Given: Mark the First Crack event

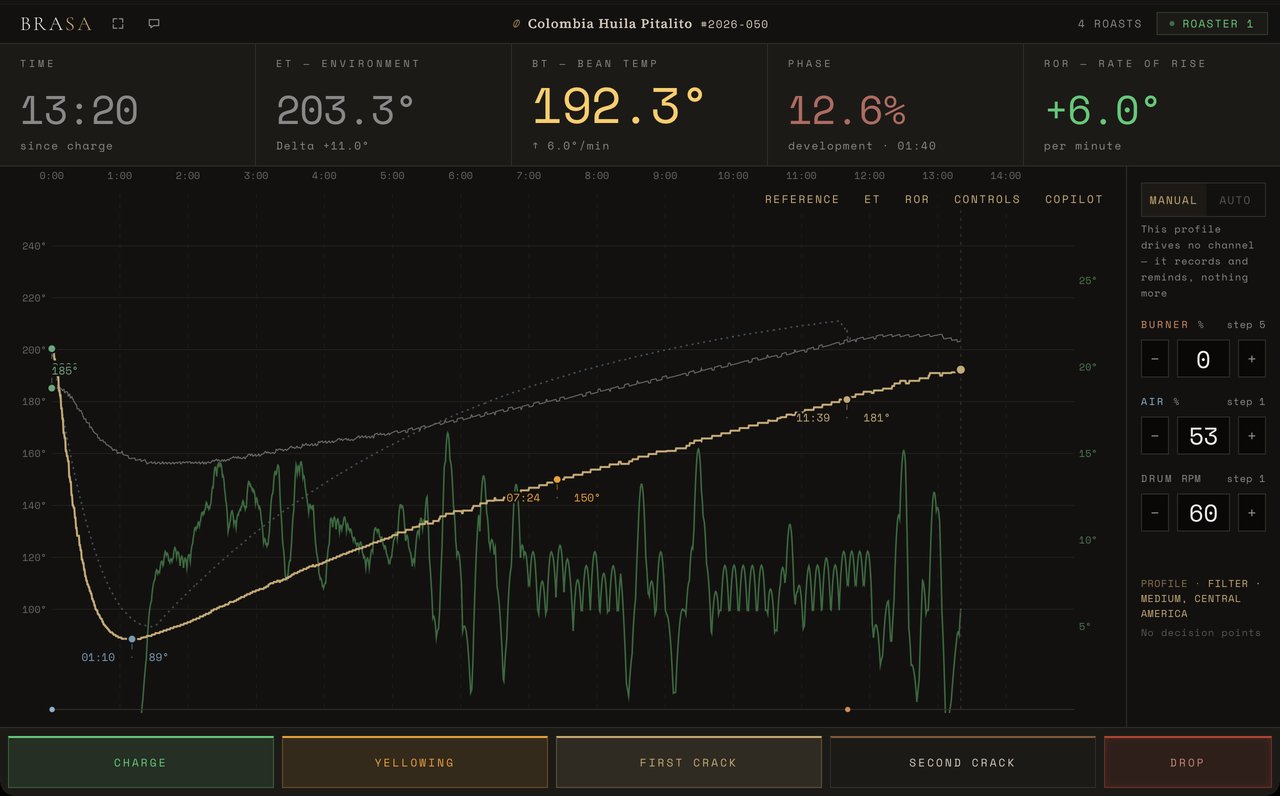Looking at the screenshot, I should point(688,762).
